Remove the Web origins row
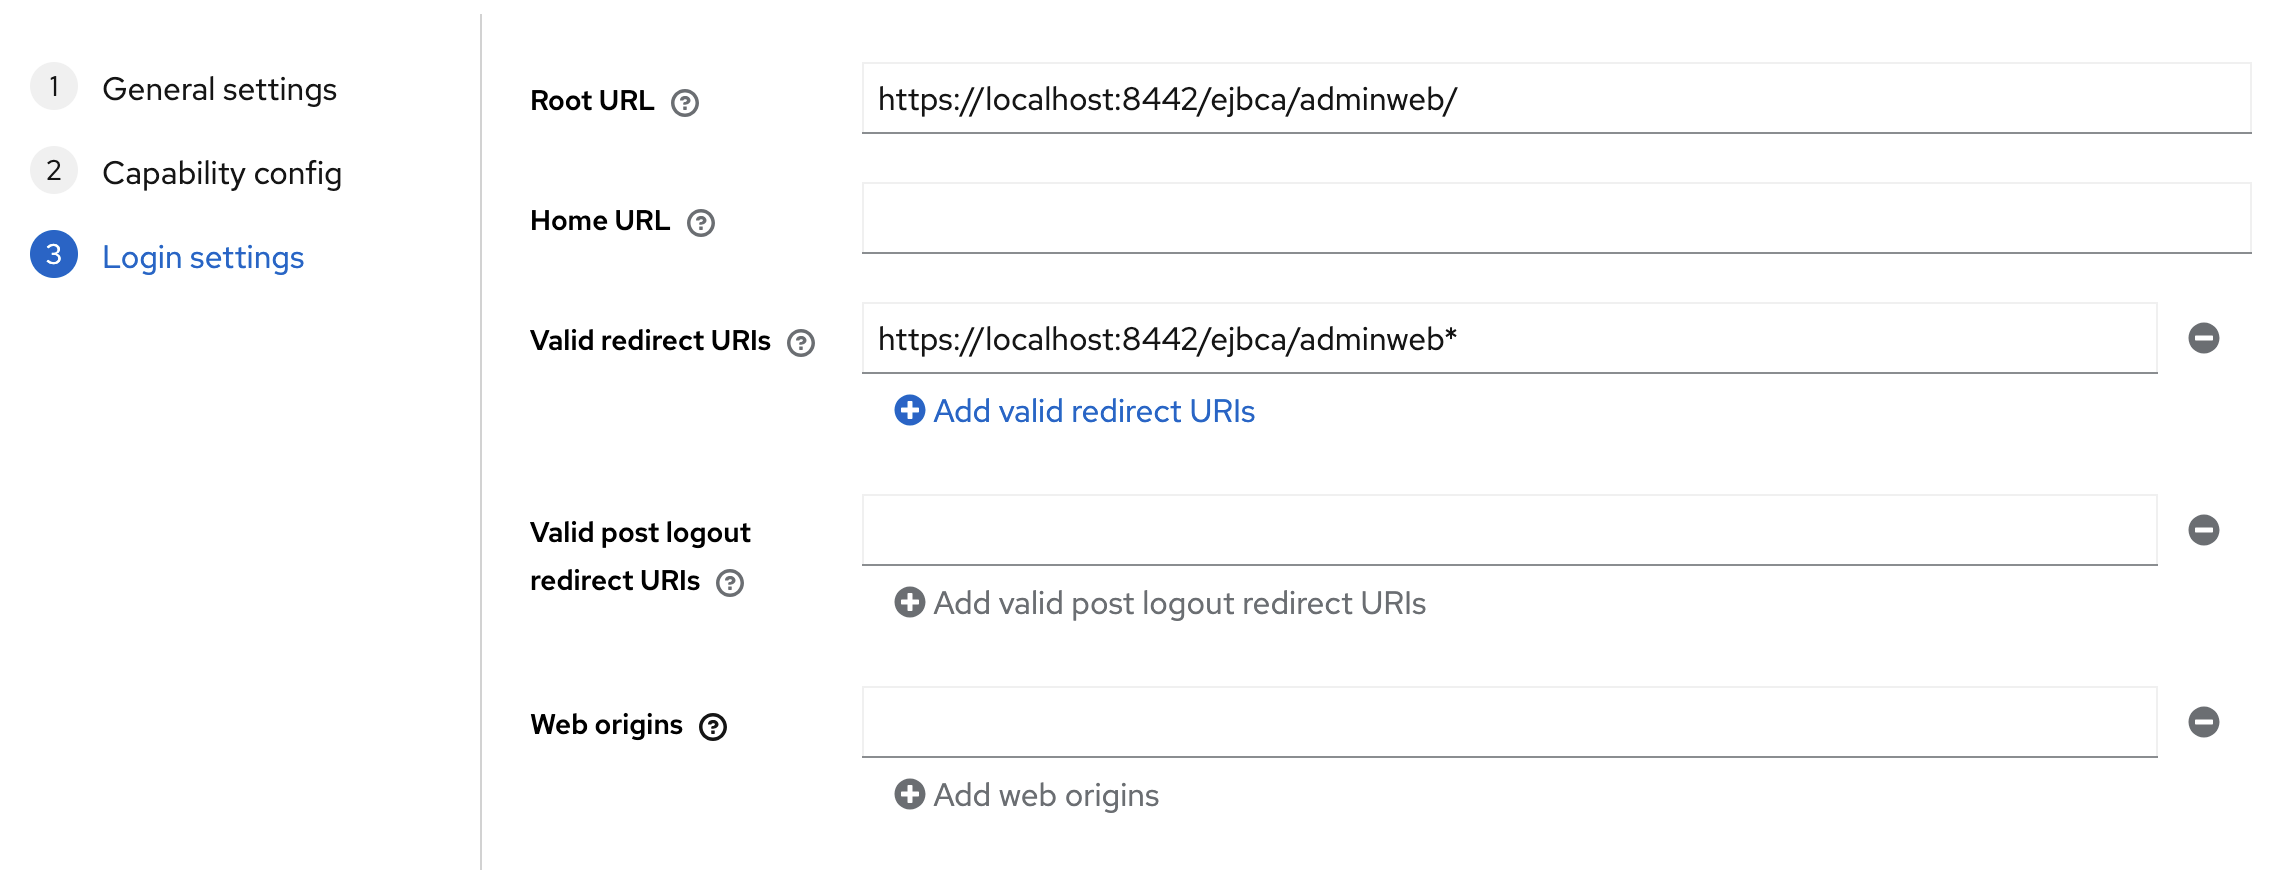The image size is (2292, 870). point(2203,722)
